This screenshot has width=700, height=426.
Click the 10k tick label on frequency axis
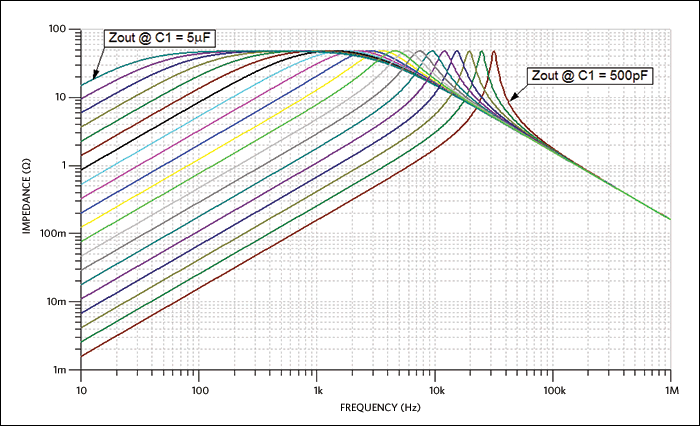click(434, 386)
